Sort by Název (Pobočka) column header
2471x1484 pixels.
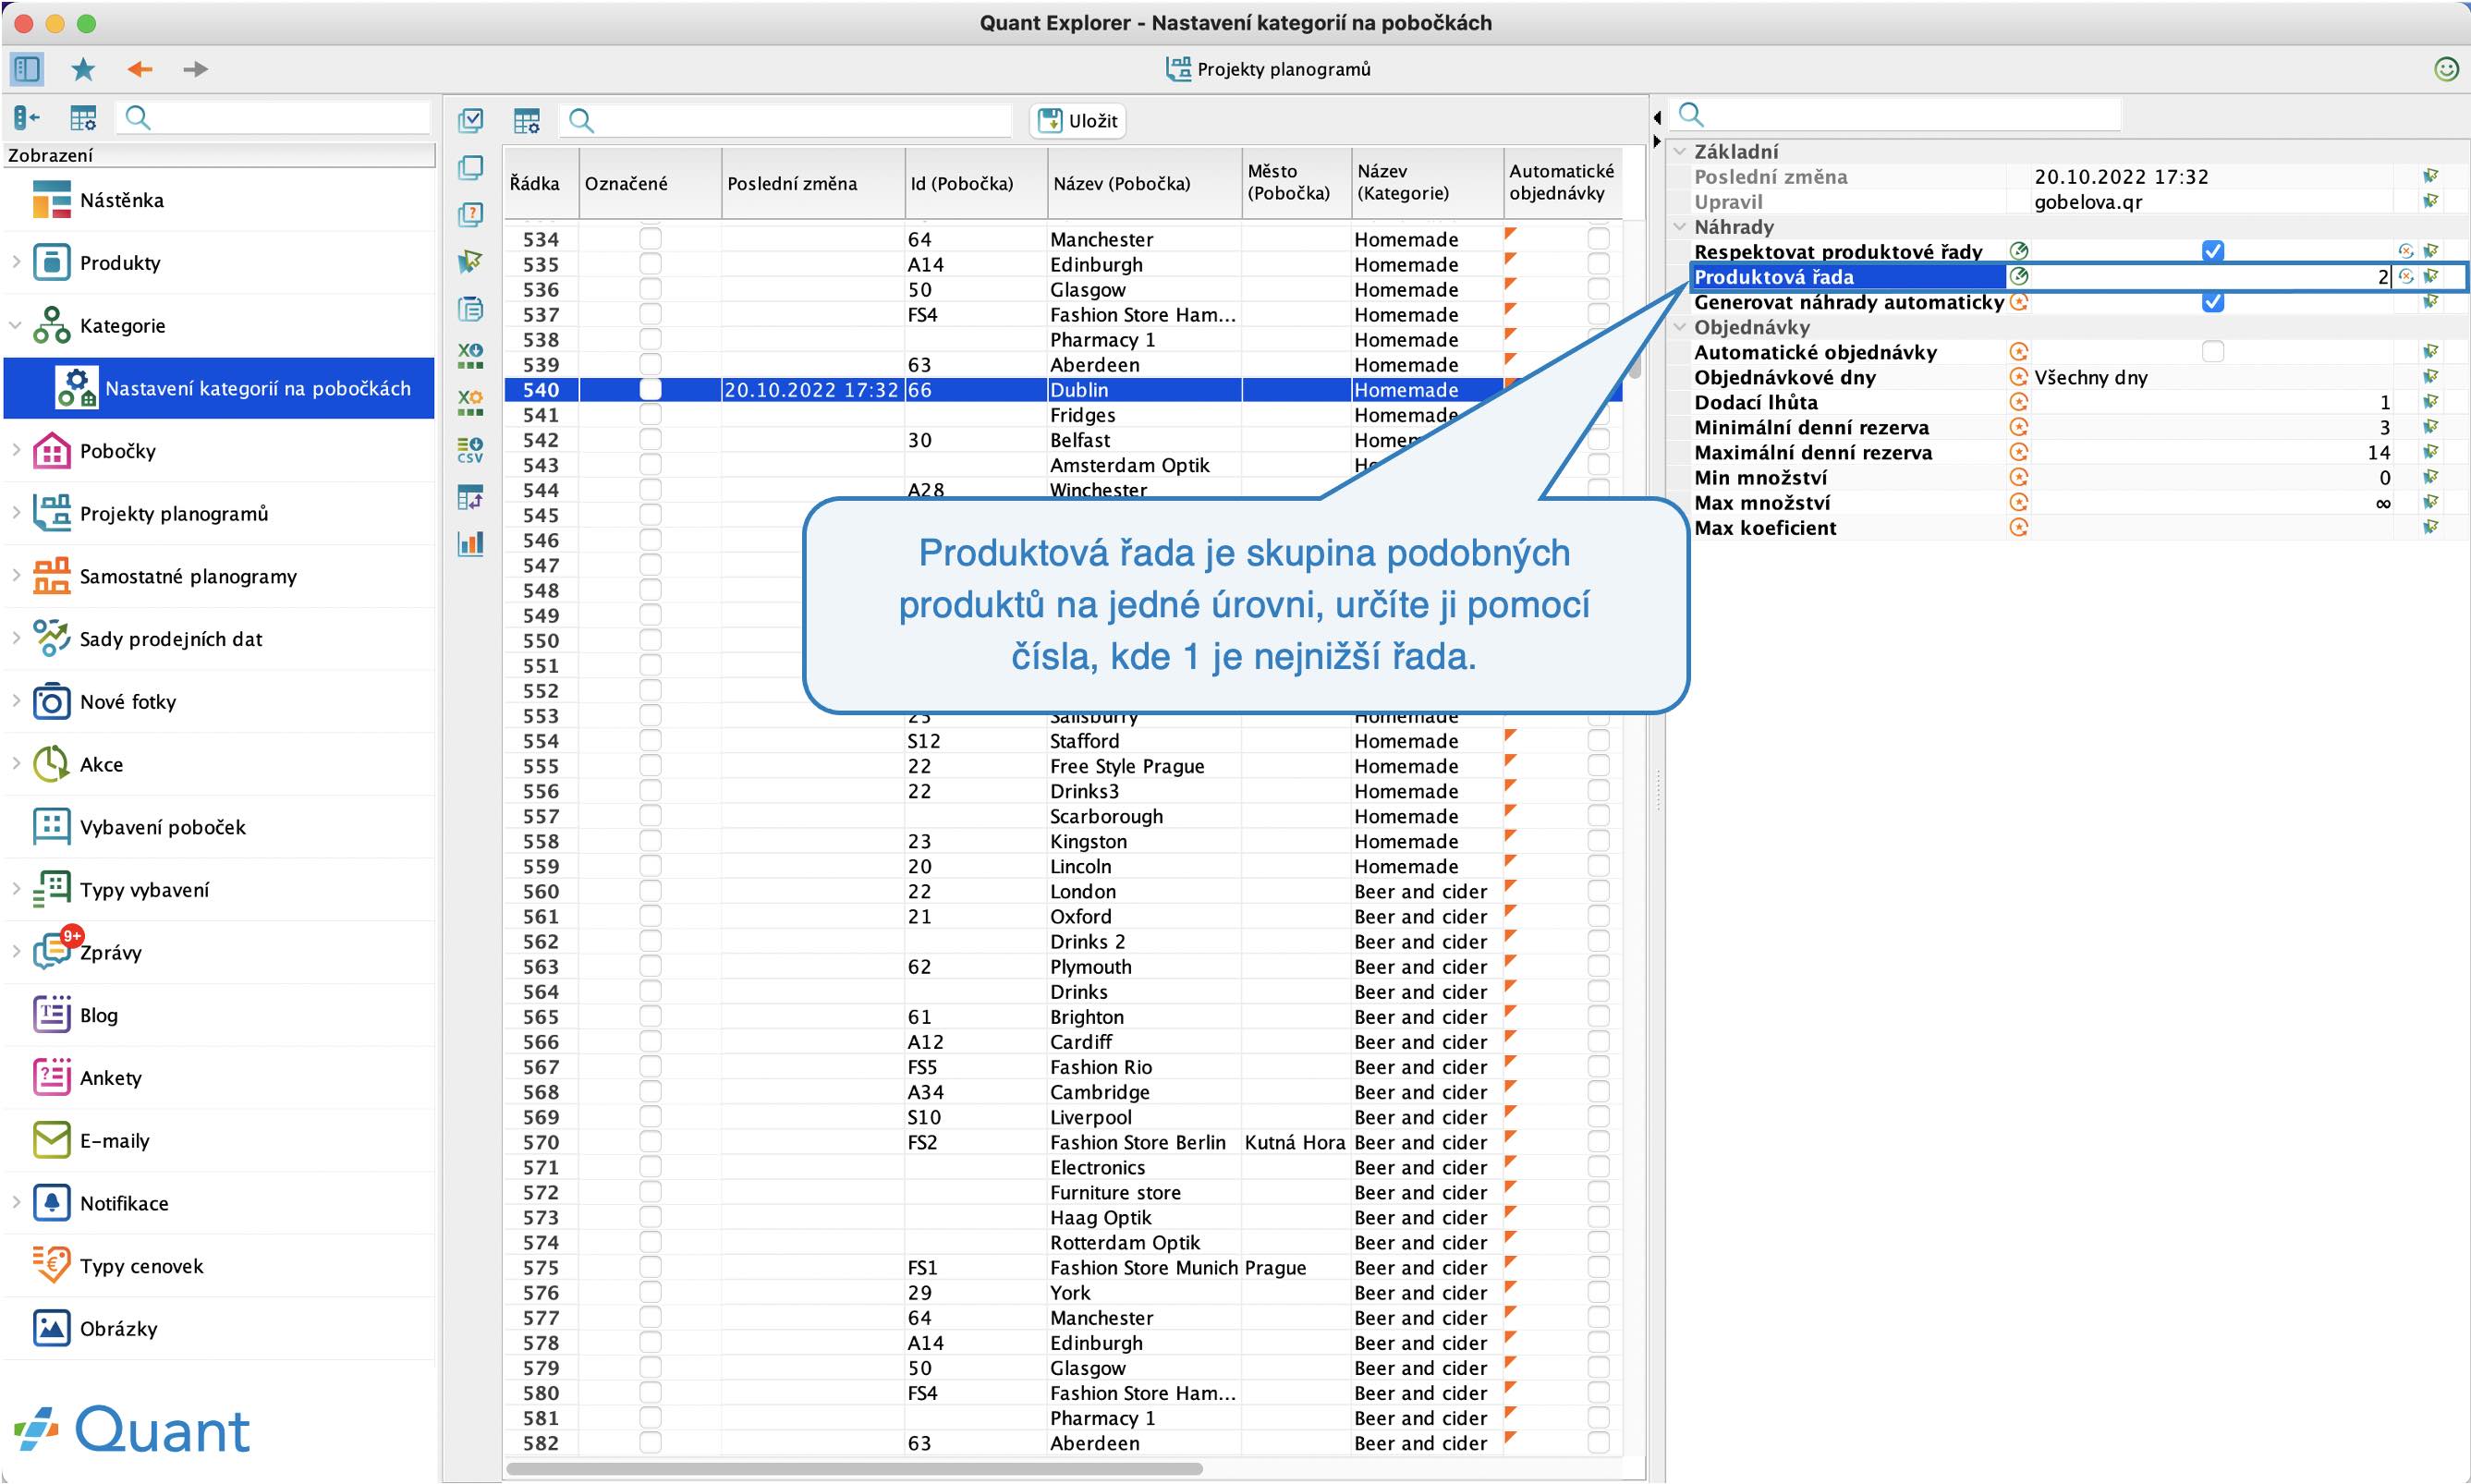(1144, 183)
